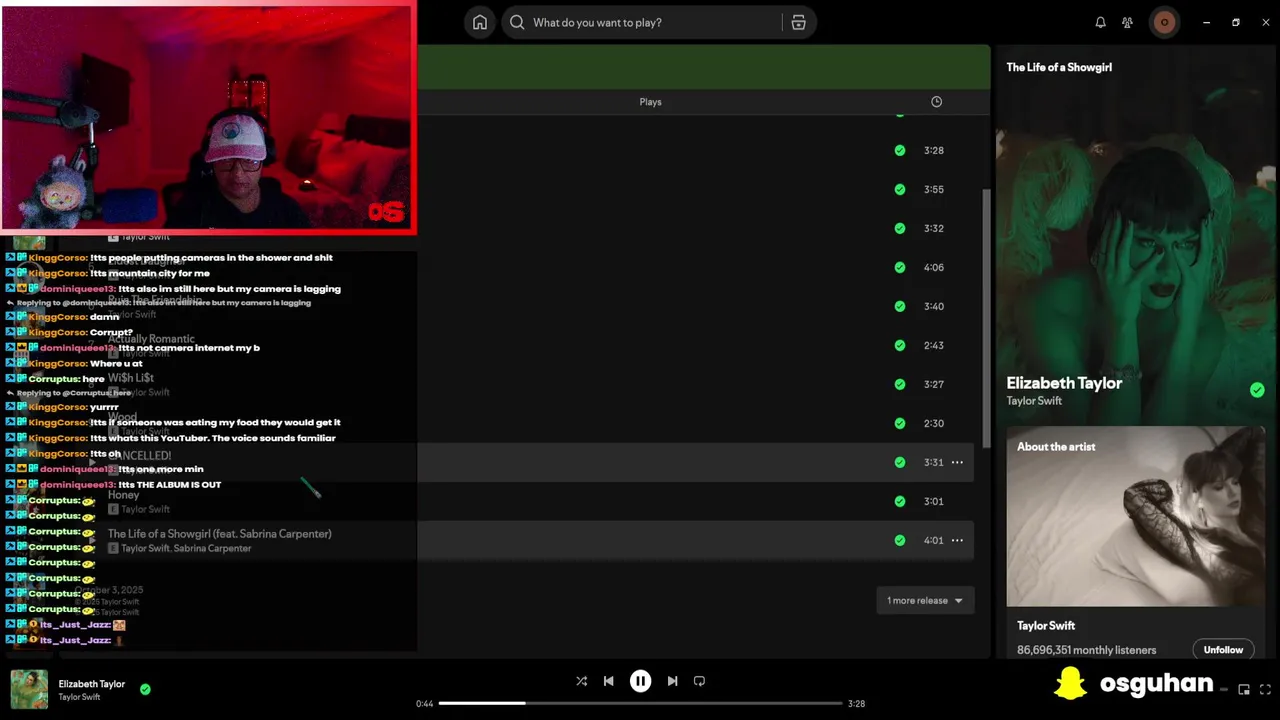Toggle the saved check for the 3:55 track

900,189
